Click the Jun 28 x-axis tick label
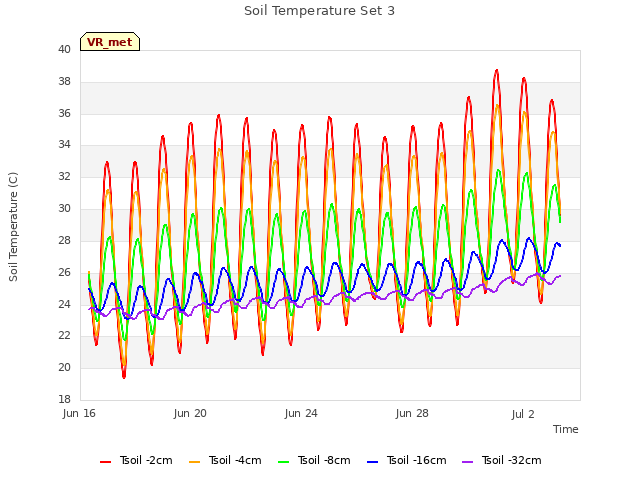This screenshot has height=480, width=640. (x=412, y=413)
